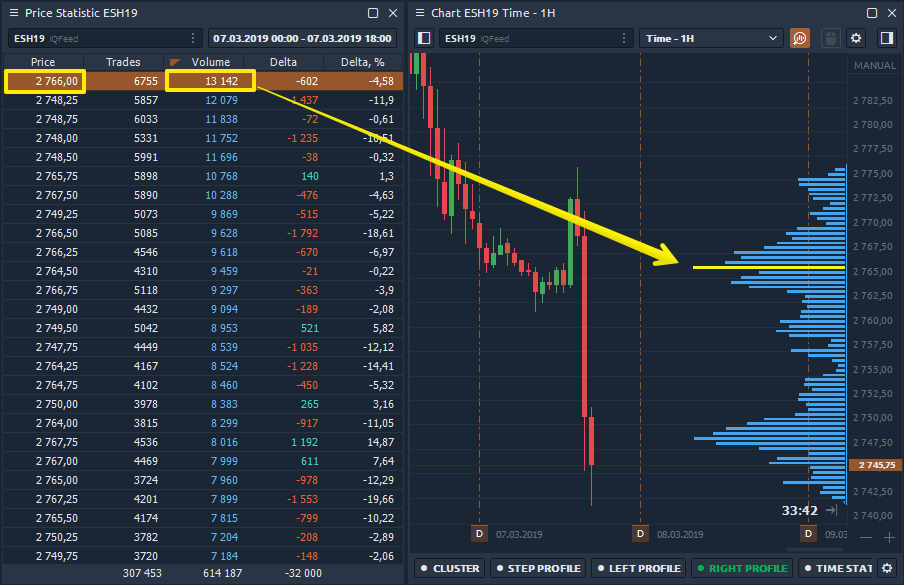Open three-dot symbol options in chart ESH19 field
Image resolution: width=904 pixels, height=585 pixels.
pyautogui.click(x=625, y=38)
